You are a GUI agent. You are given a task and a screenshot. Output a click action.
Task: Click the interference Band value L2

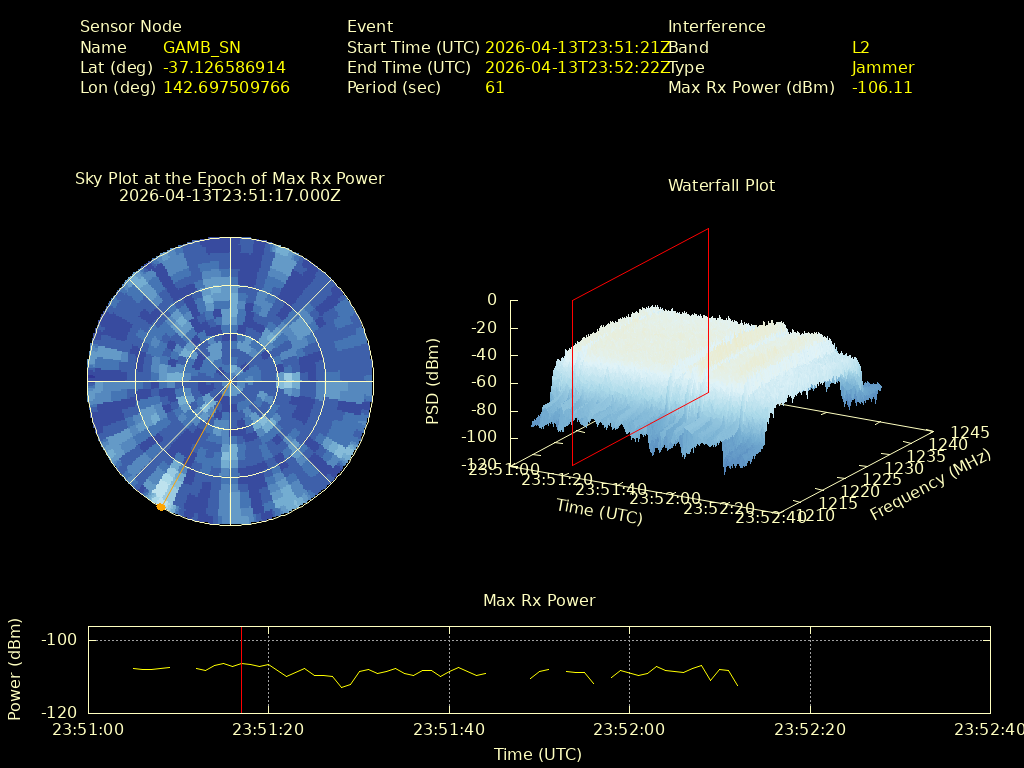click(860, 48)
